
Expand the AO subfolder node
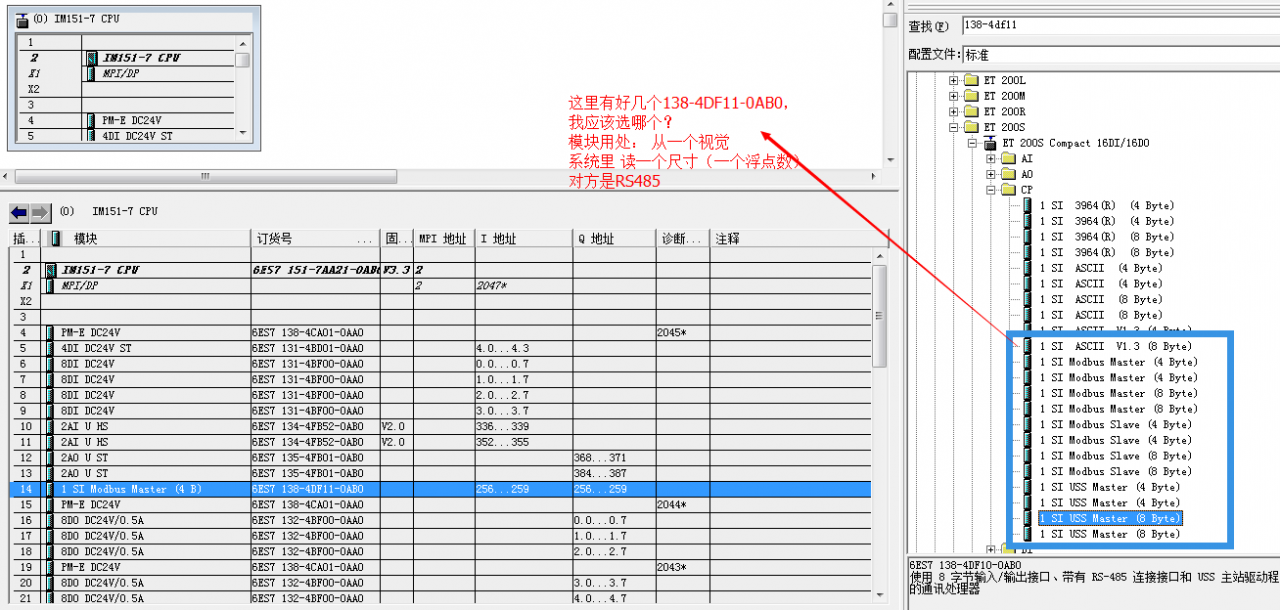(991, 175)
